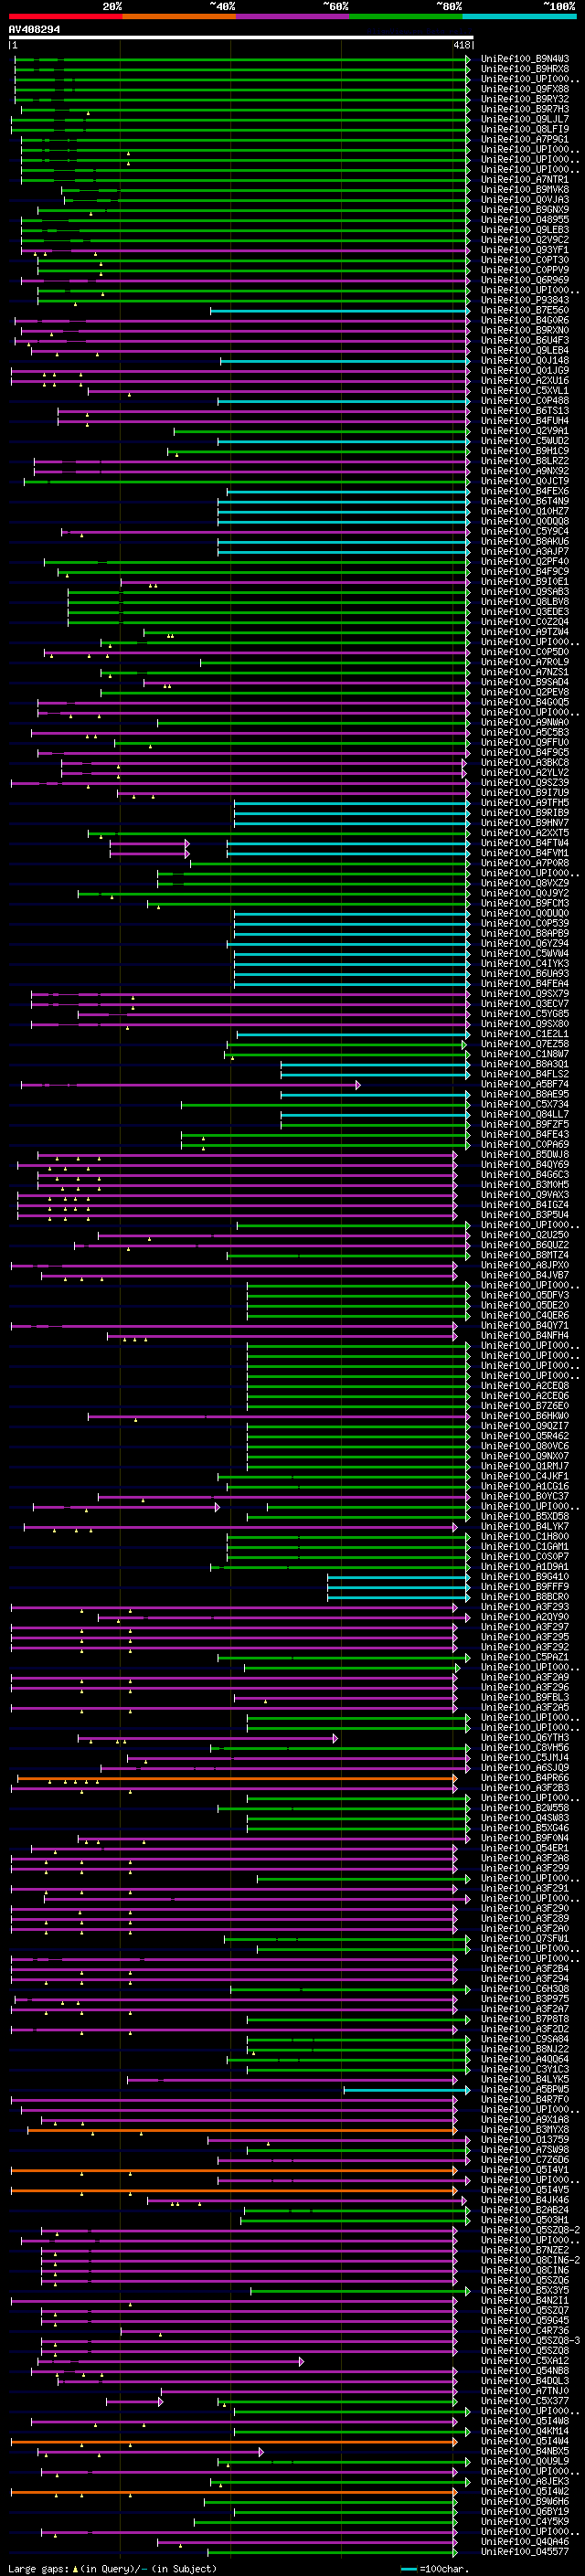Select the UniRef100_C1E2L1 label

pos(525,1034)
